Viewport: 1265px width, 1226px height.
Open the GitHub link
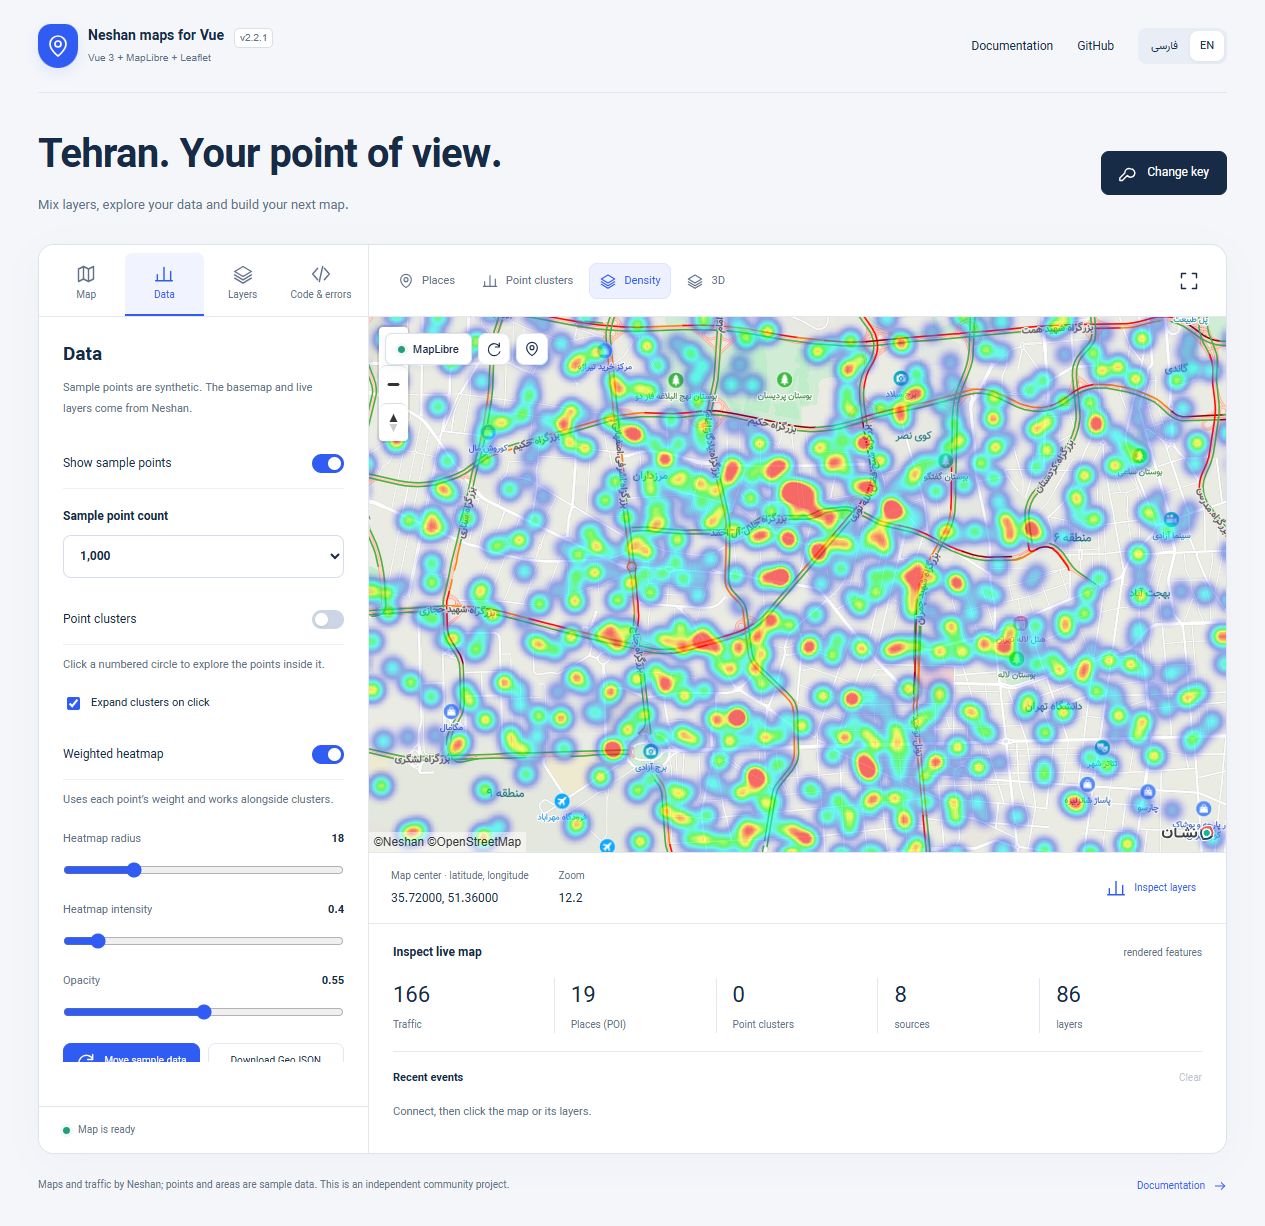(x=1095, y=46)
